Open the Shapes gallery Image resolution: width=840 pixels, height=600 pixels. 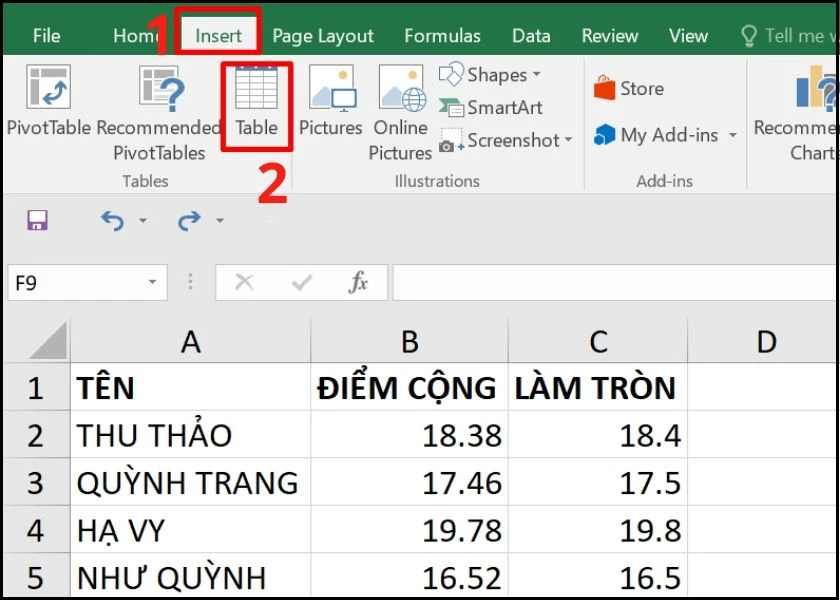point(490,74)
